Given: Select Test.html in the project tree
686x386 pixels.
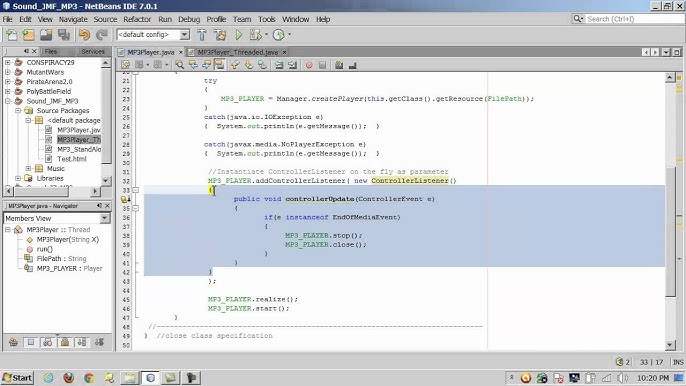Looking at the screenshot, I should click(x=72, y=159).
